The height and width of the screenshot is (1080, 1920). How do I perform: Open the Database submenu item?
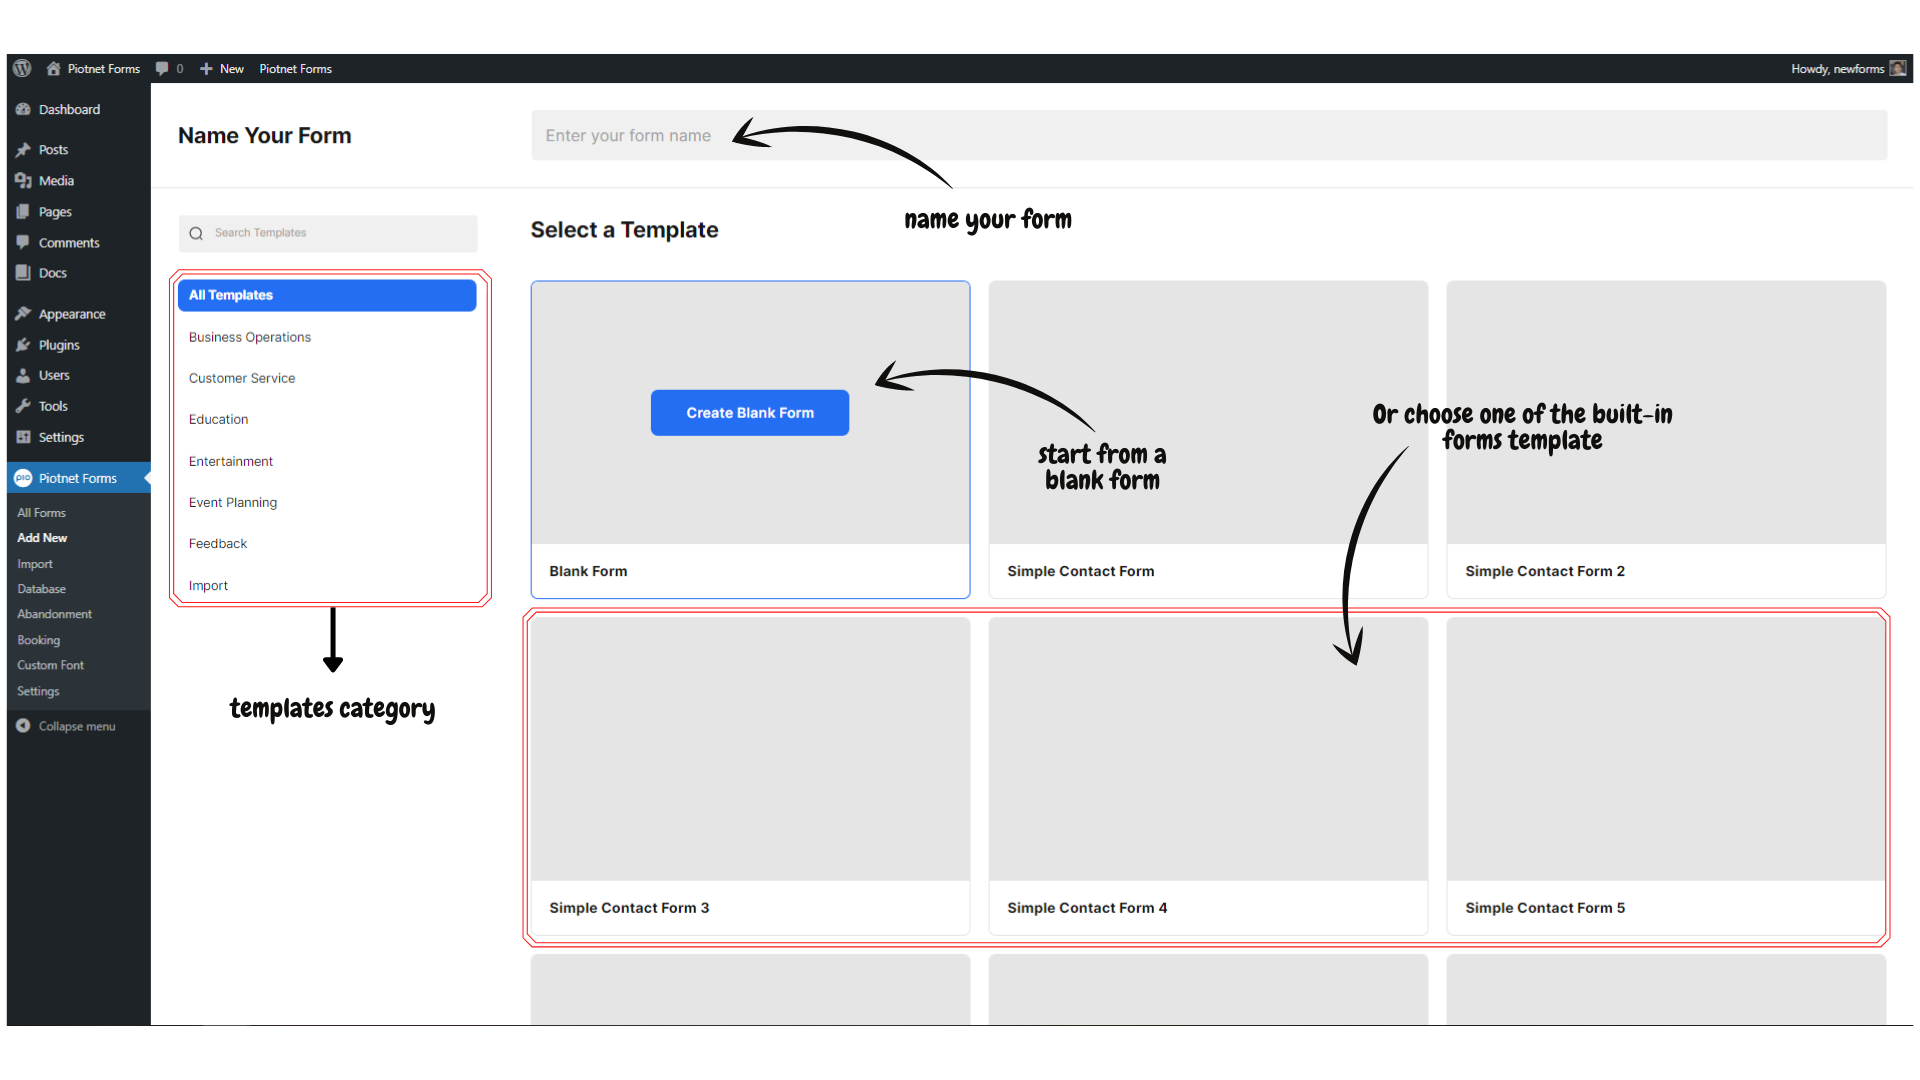(x=41, y=589)
